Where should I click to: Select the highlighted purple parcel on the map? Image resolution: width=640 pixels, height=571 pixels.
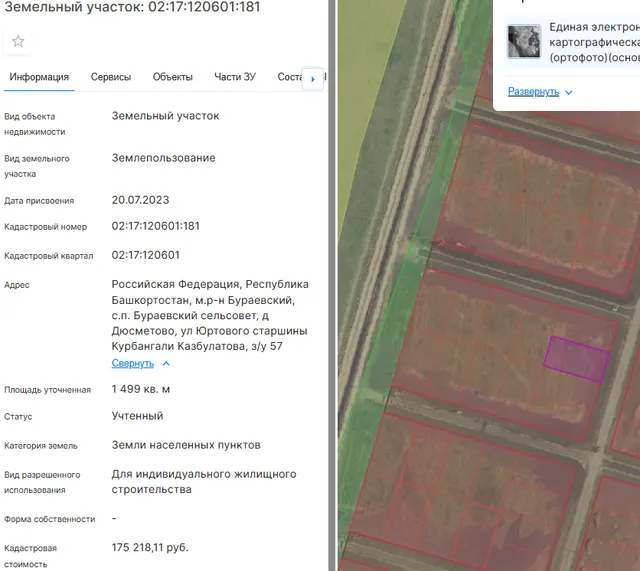pos(577,360)
